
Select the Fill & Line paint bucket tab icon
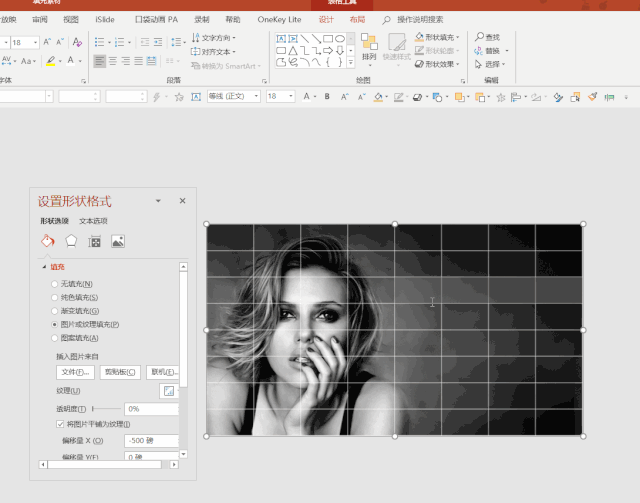click(x=48, y=241)
